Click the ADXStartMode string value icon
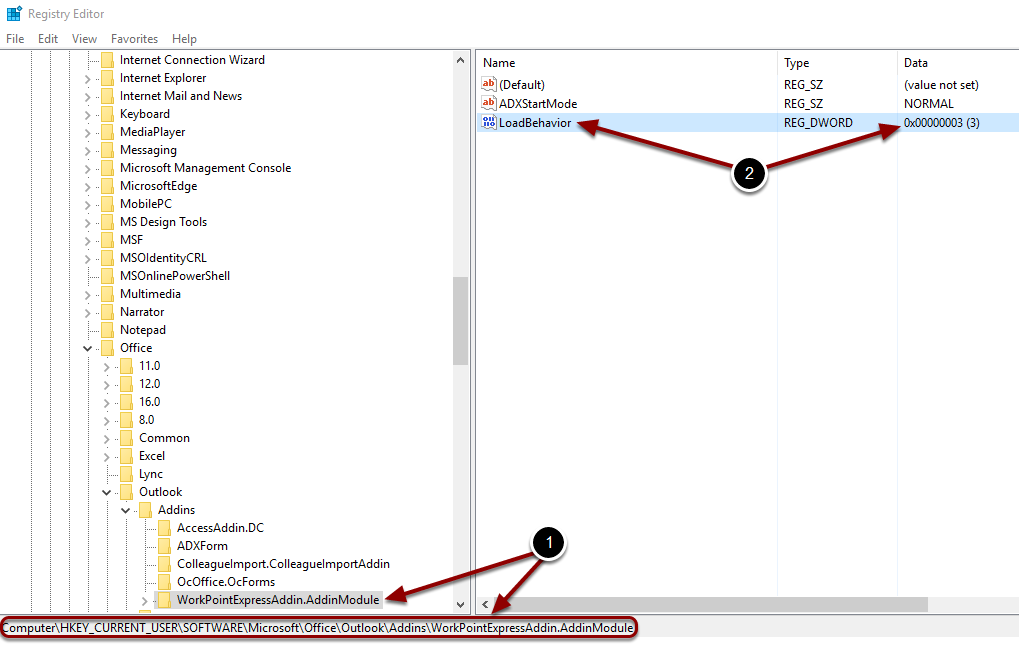Screen dimensions: 1019x658 pyautogui.click(x=489, y=103)
